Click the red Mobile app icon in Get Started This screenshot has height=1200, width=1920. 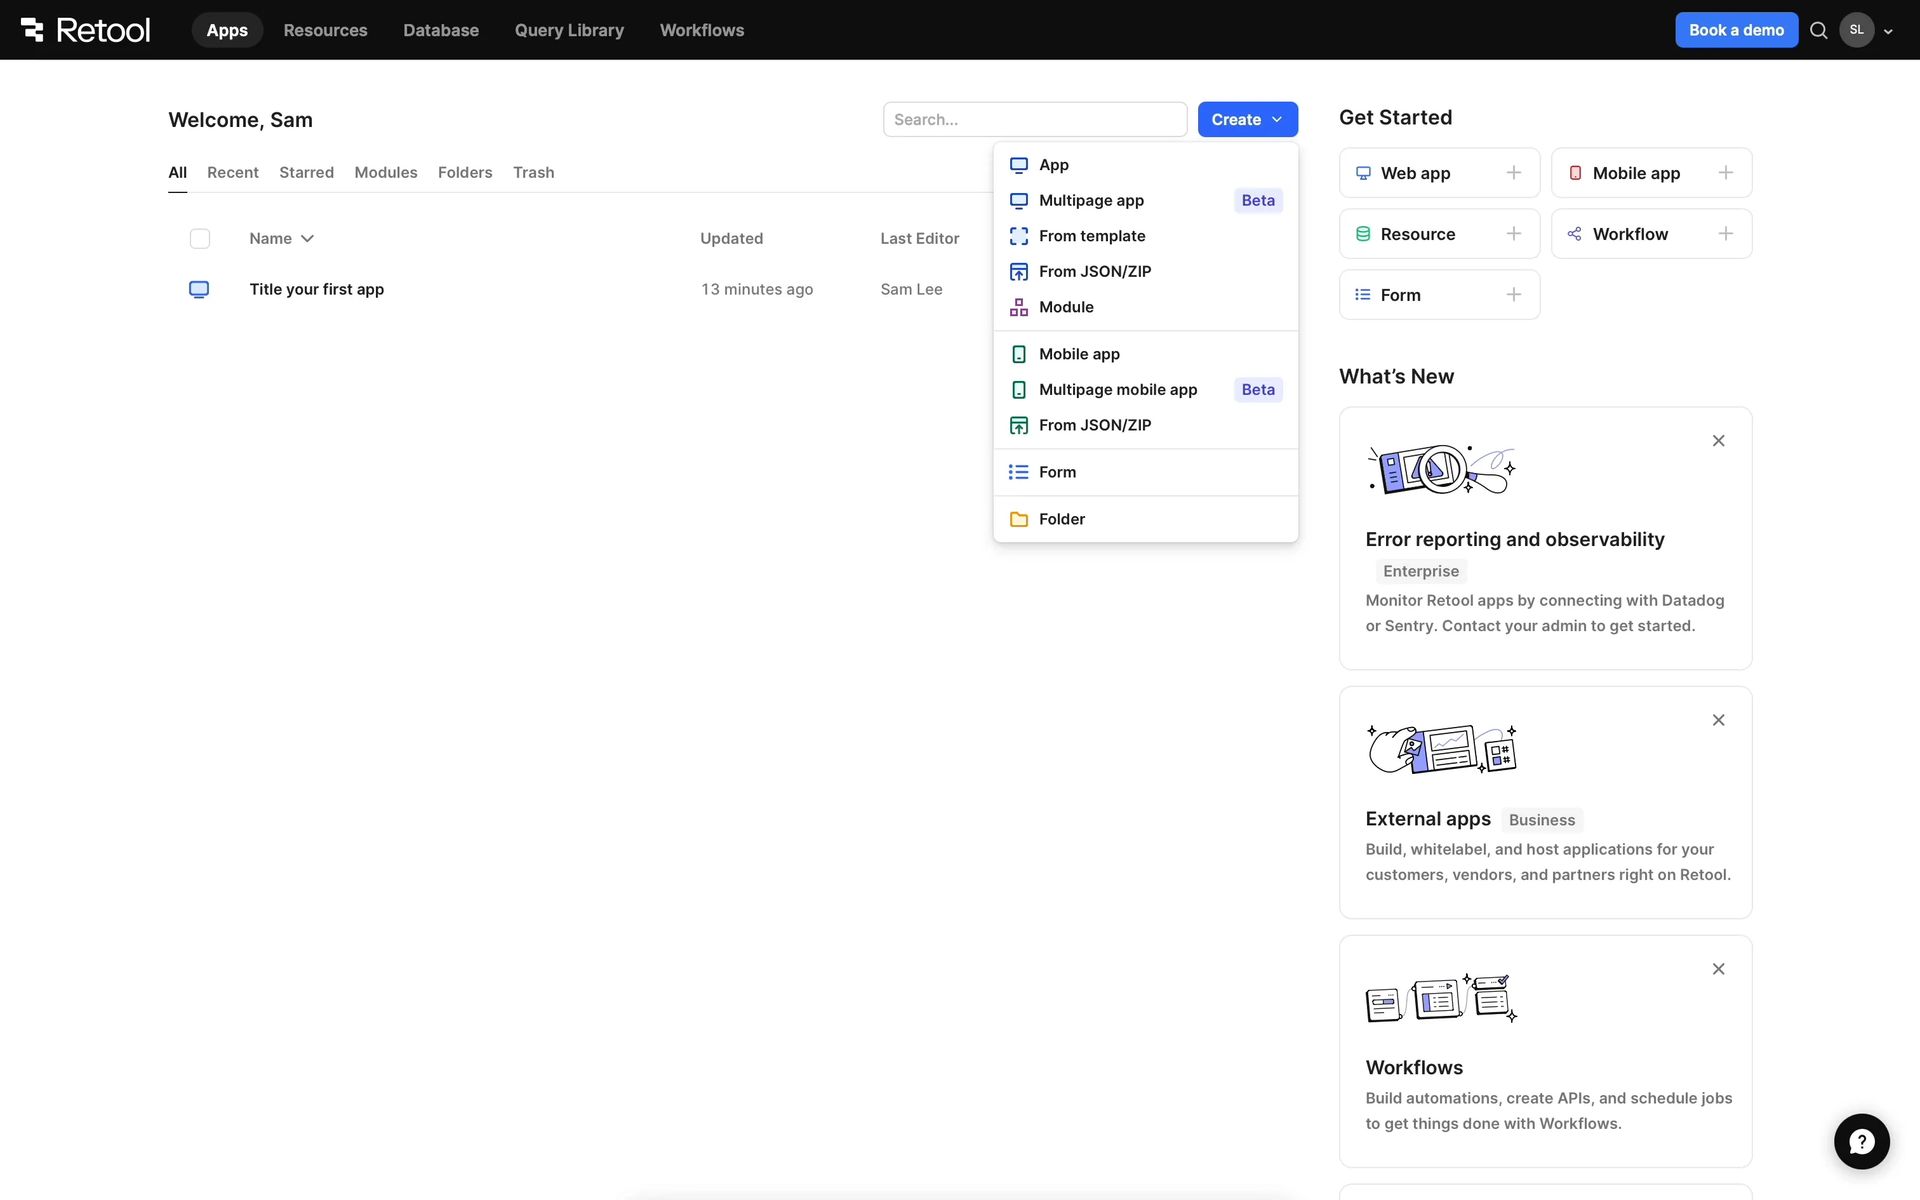[x=1575, y=173]
